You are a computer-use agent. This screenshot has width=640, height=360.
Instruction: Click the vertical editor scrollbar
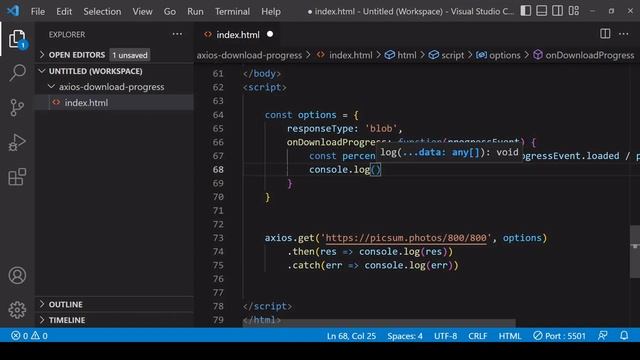pos(635,251)
